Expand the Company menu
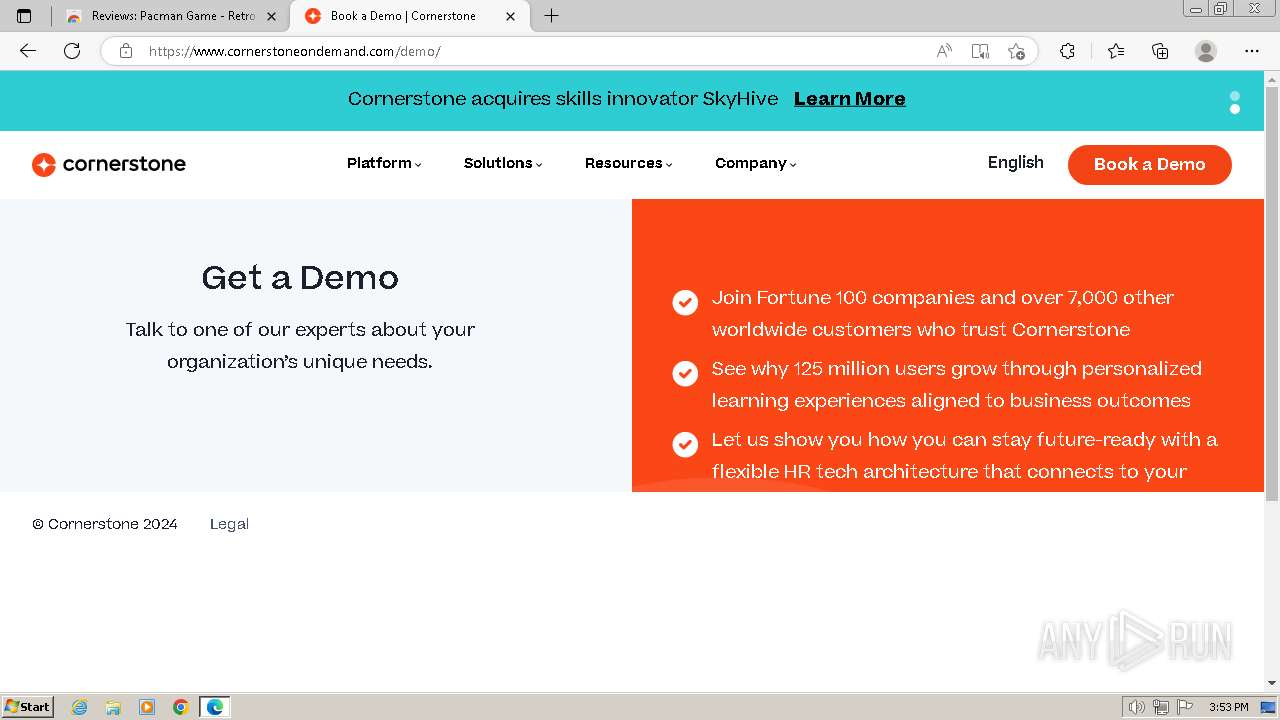Screen dimensions: 1280x720 756,163
